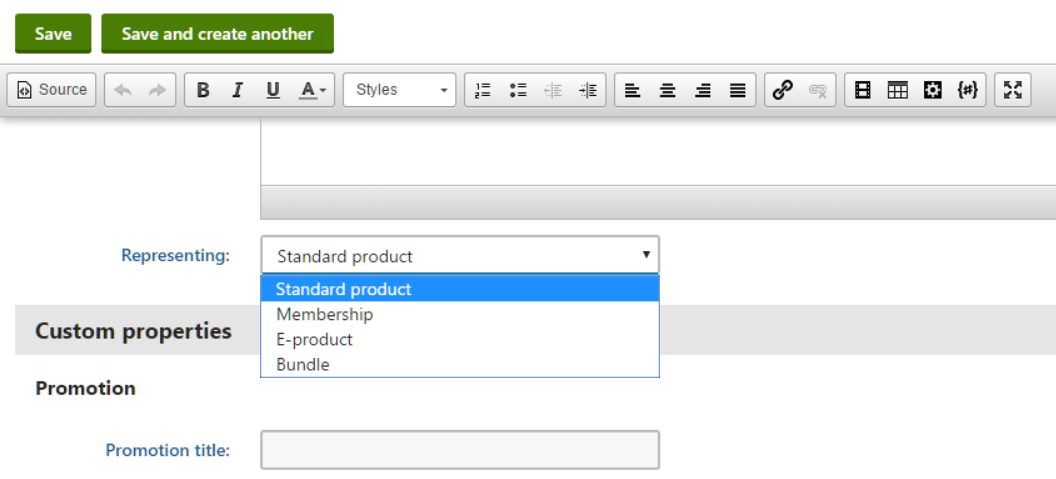Screen dimensions: 1056x479
Task: Insert macro using {#} icon
Action: [x=967, y=90]
